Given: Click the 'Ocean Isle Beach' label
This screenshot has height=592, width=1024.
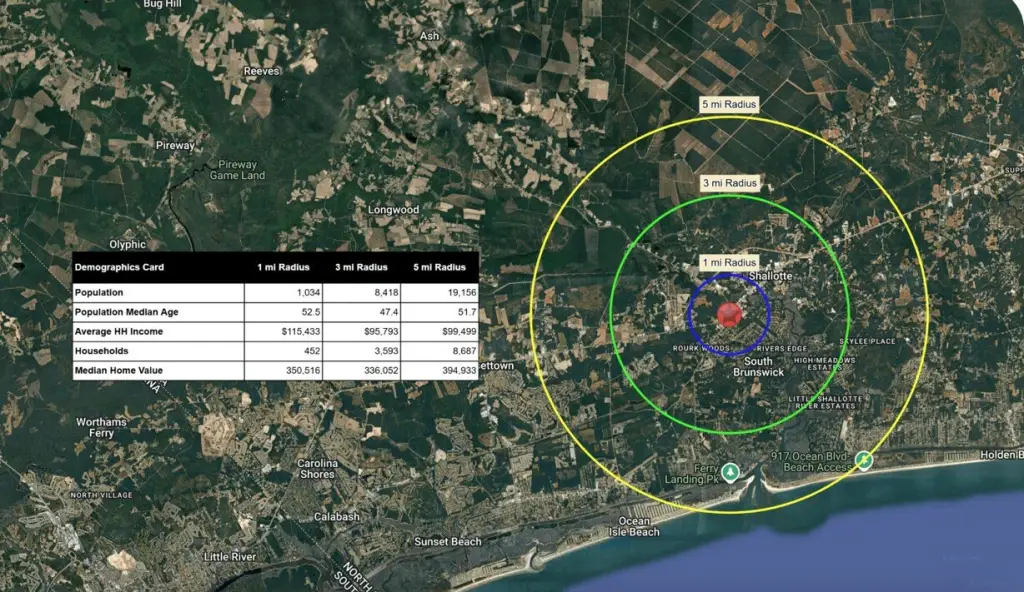Looking at the screenshot, I should point(634,527).
